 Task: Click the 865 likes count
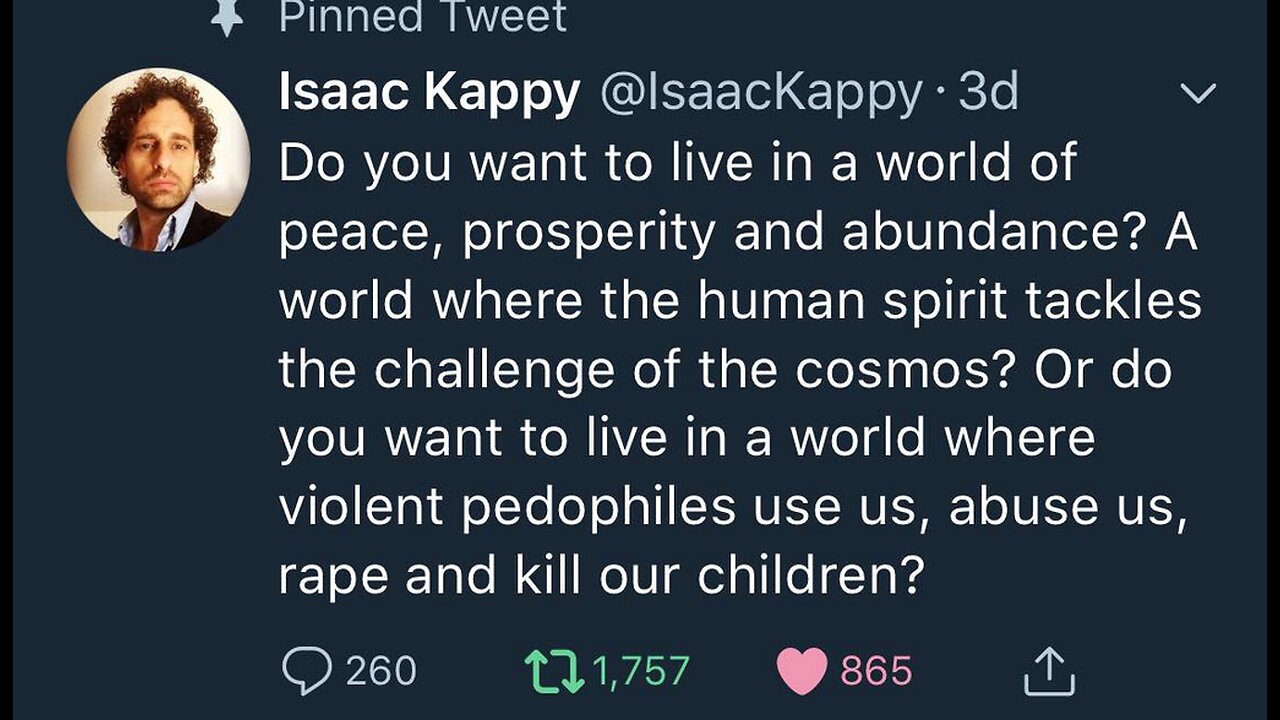(876, 671)
